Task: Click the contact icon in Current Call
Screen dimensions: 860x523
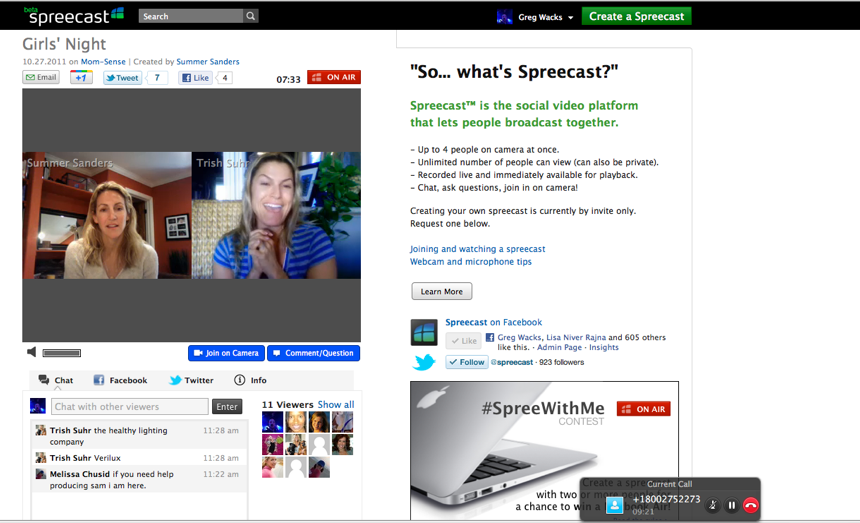Action: 614,505
